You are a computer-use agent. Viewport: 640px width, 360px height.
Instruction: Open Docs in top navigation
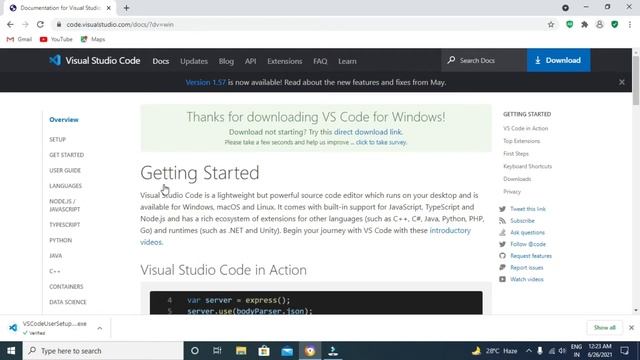[x=161, y=61]
